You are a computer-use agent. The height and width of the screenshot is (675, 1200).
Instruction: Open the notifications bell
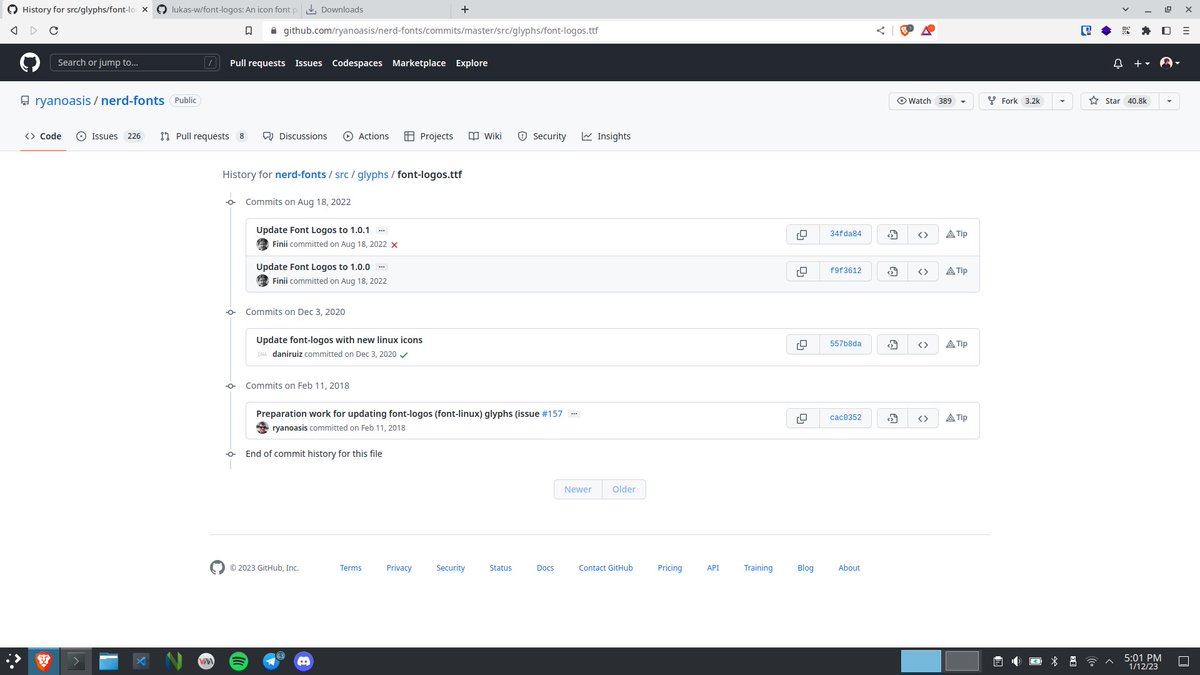point(1118,63)
